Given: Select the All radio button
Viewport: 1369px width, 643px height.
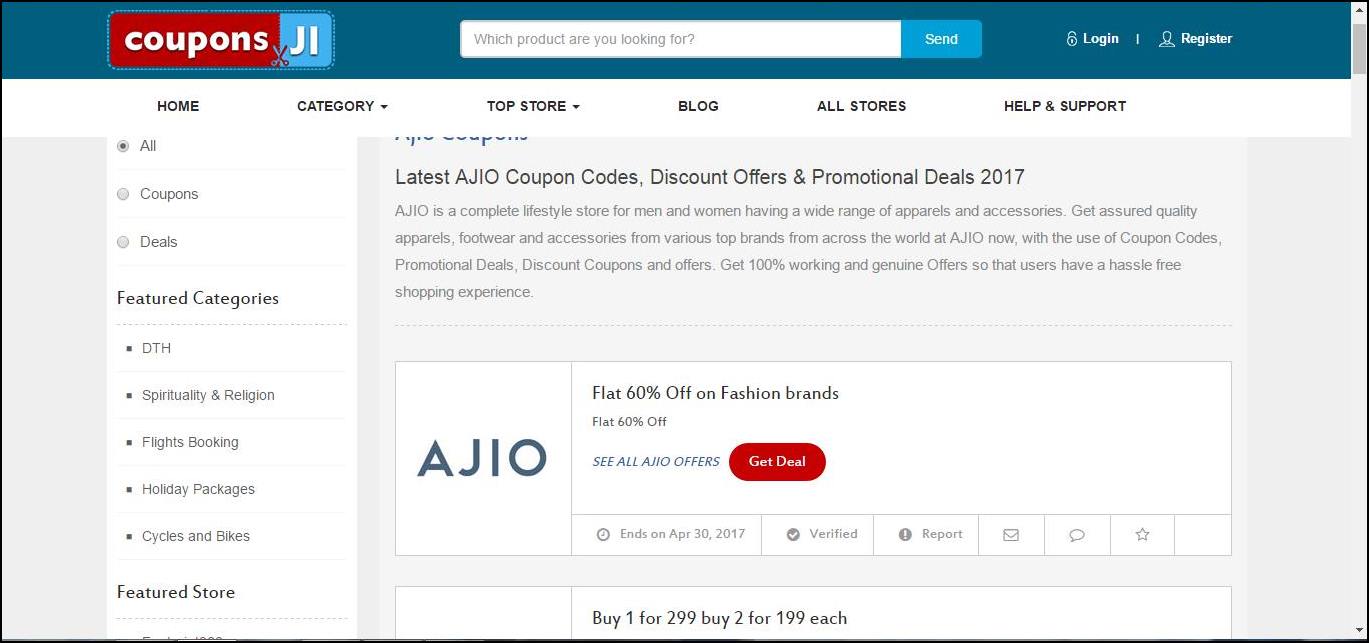Looking at the screenshot, I should (123, 146).
